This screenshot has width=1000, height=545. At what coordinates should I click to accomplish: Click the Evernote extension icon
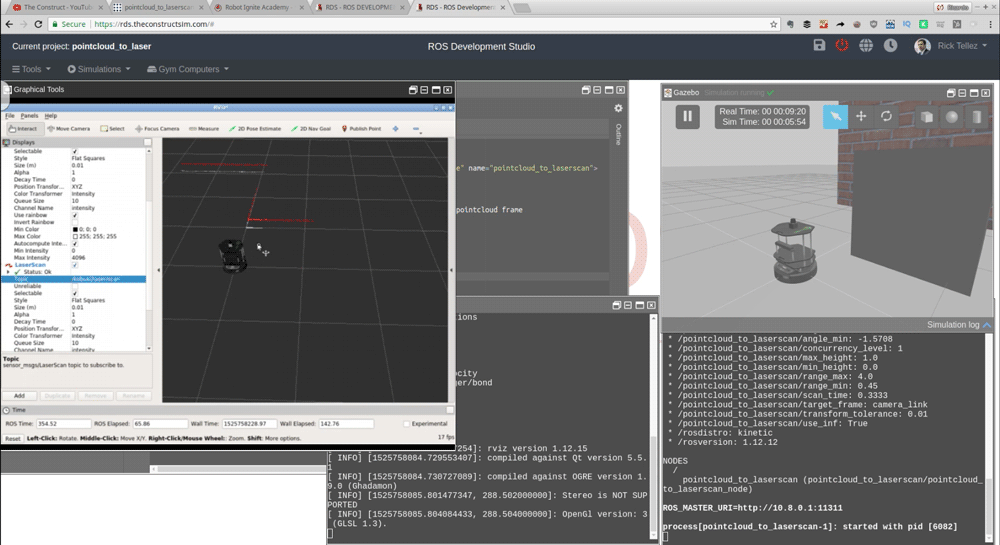click(x=790, y=24)
